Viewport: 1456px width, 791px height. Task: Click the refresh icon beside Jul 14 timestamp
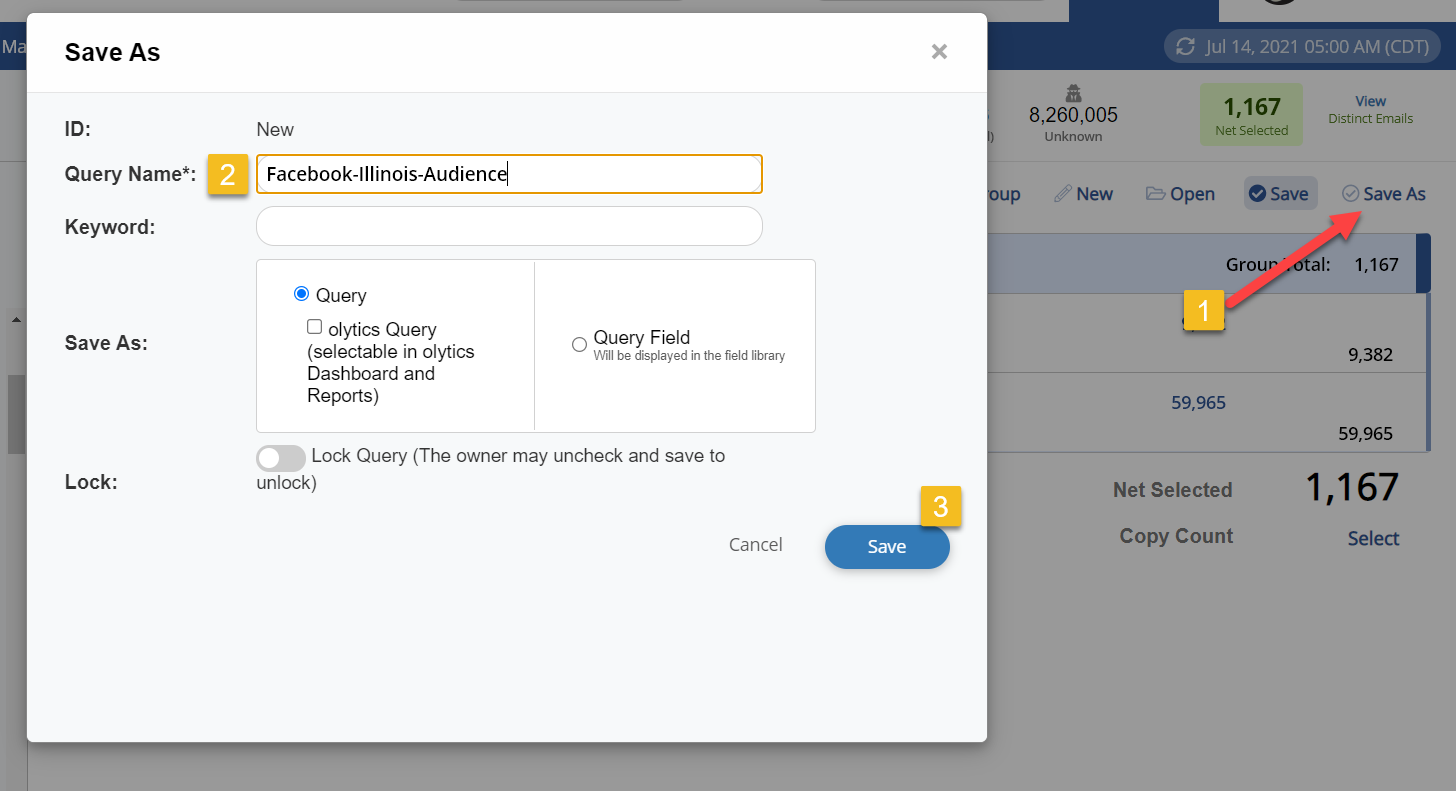pyautogui.click(x=1186, y=47)
